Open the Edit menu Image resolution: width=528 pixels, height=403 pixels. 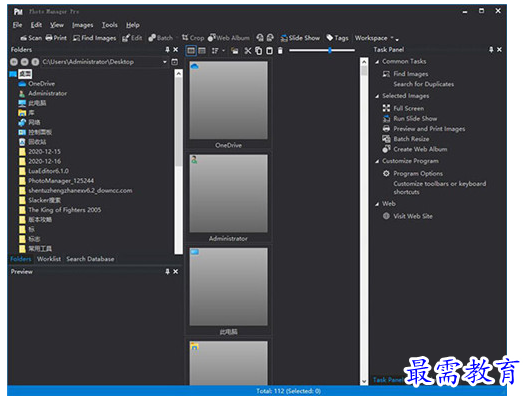36,25
